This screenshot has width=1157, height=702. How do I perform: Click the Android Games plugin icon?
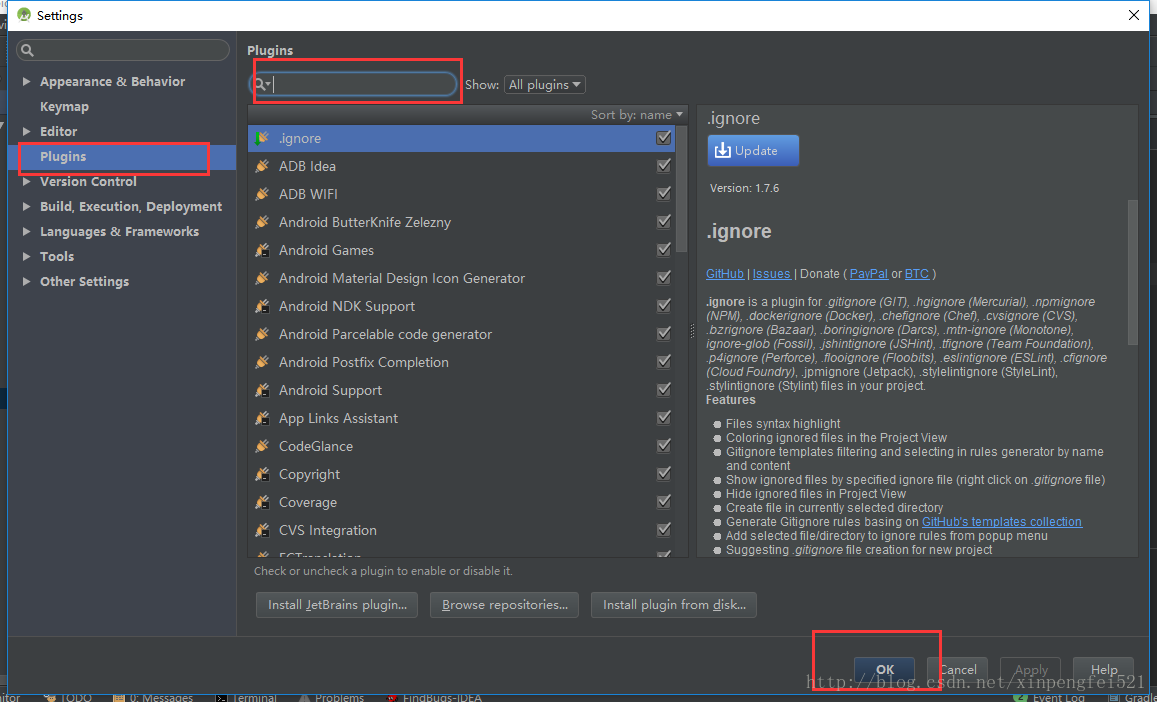coord(262,250)
